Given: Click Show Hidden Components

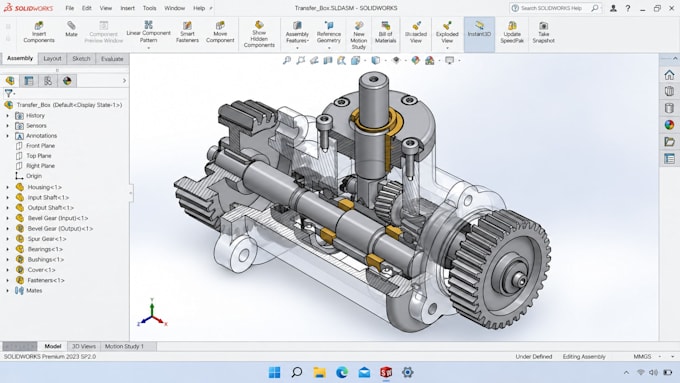Looking at the screenshot, I should coord(259,34).
